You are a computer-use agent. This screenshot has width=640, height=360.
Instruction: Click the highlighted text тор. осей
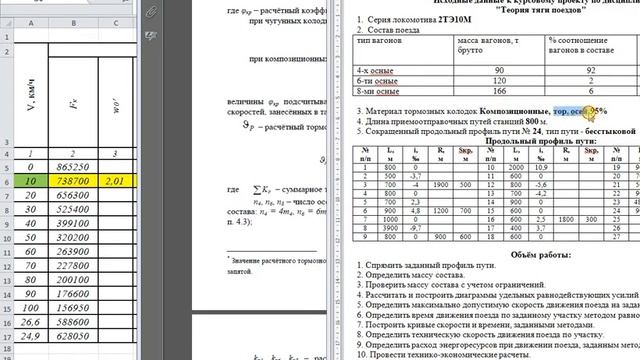571,111
